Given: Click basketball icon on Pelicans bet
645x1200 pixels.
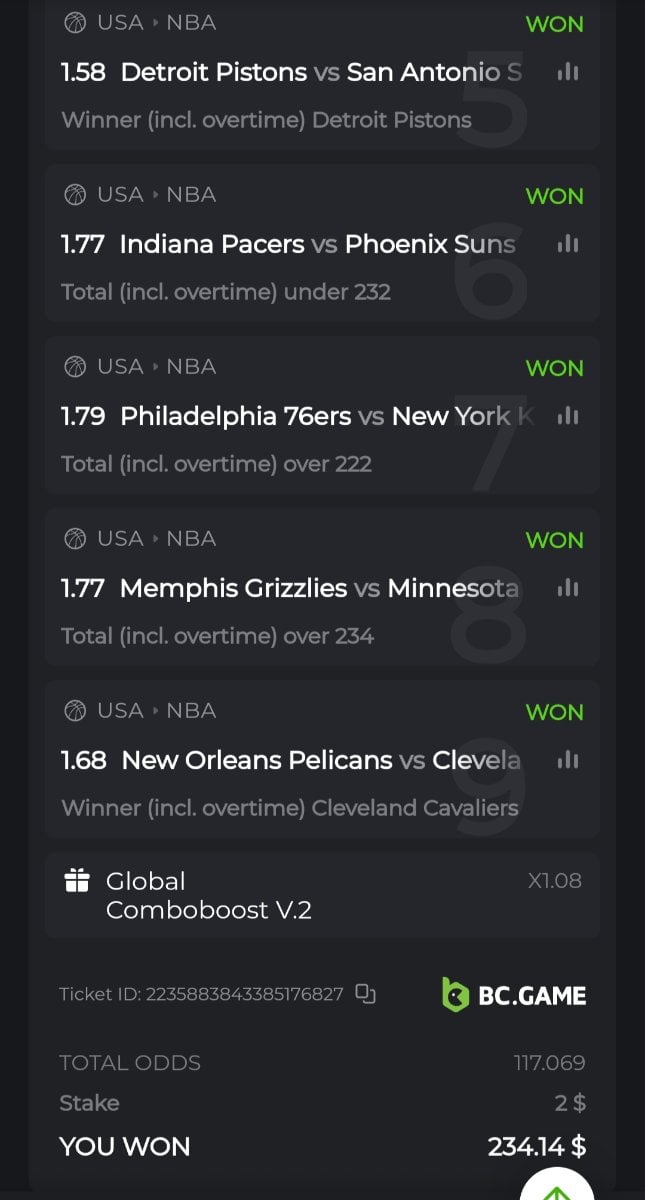Looking at the screenshot, I should pos(75,711).
